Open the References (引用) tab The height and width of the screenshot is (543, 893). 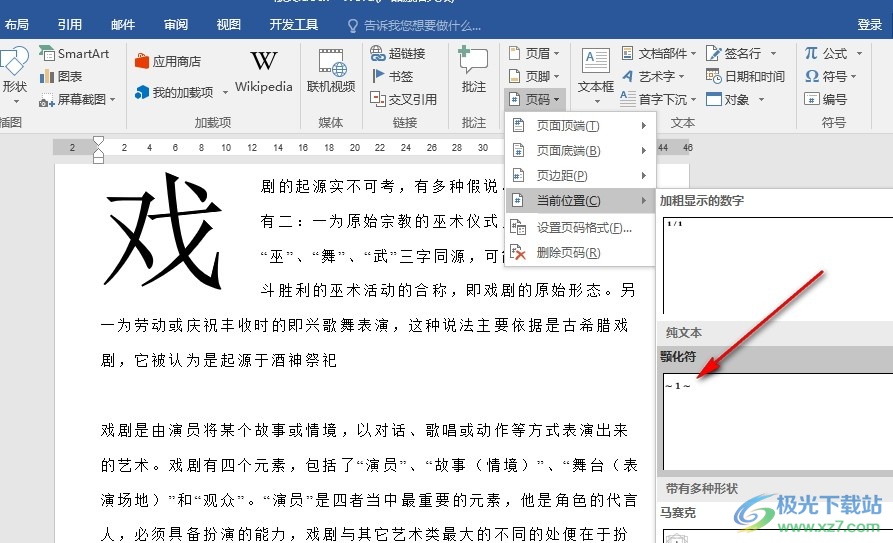pyautogui.click(x=69, y=25)
